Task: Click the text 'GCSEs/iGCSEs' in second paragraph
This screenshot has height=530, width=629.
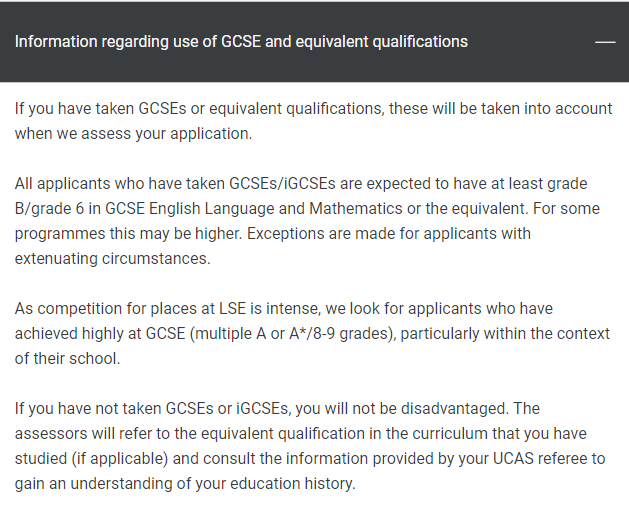Action: 282,184
